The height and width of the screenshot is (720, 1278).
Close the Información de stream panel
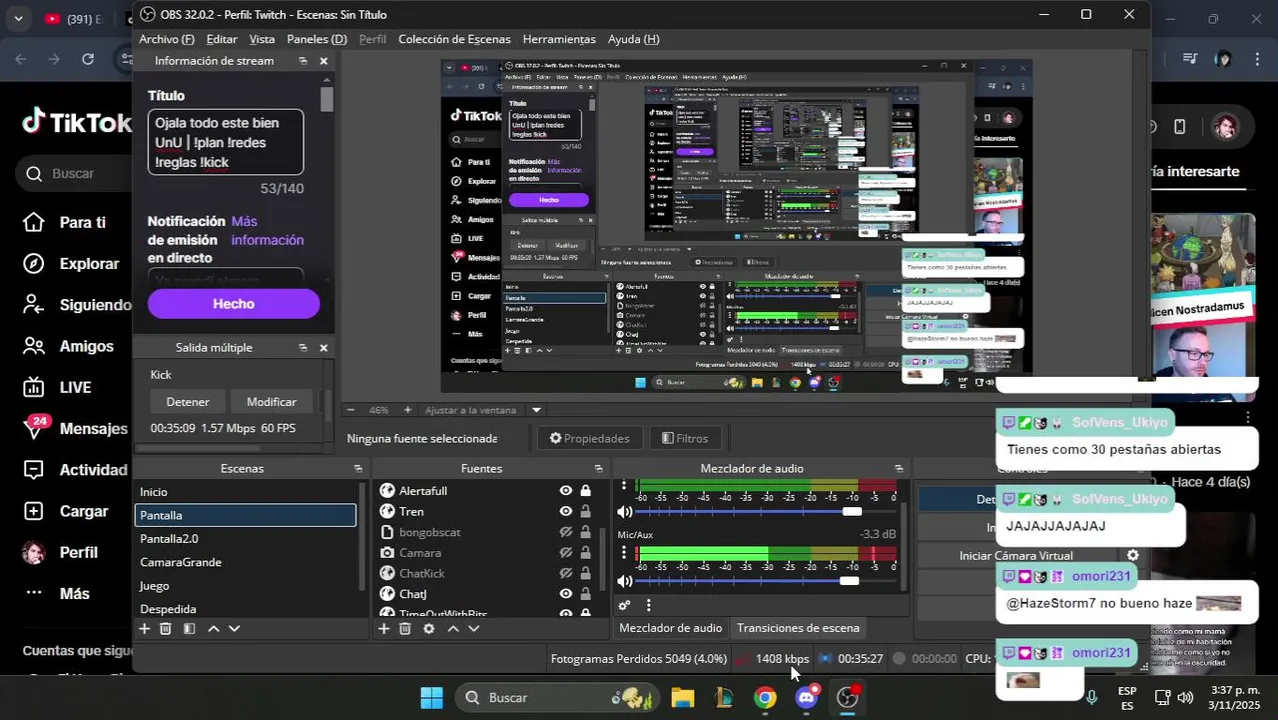click(x=323, y=61)
